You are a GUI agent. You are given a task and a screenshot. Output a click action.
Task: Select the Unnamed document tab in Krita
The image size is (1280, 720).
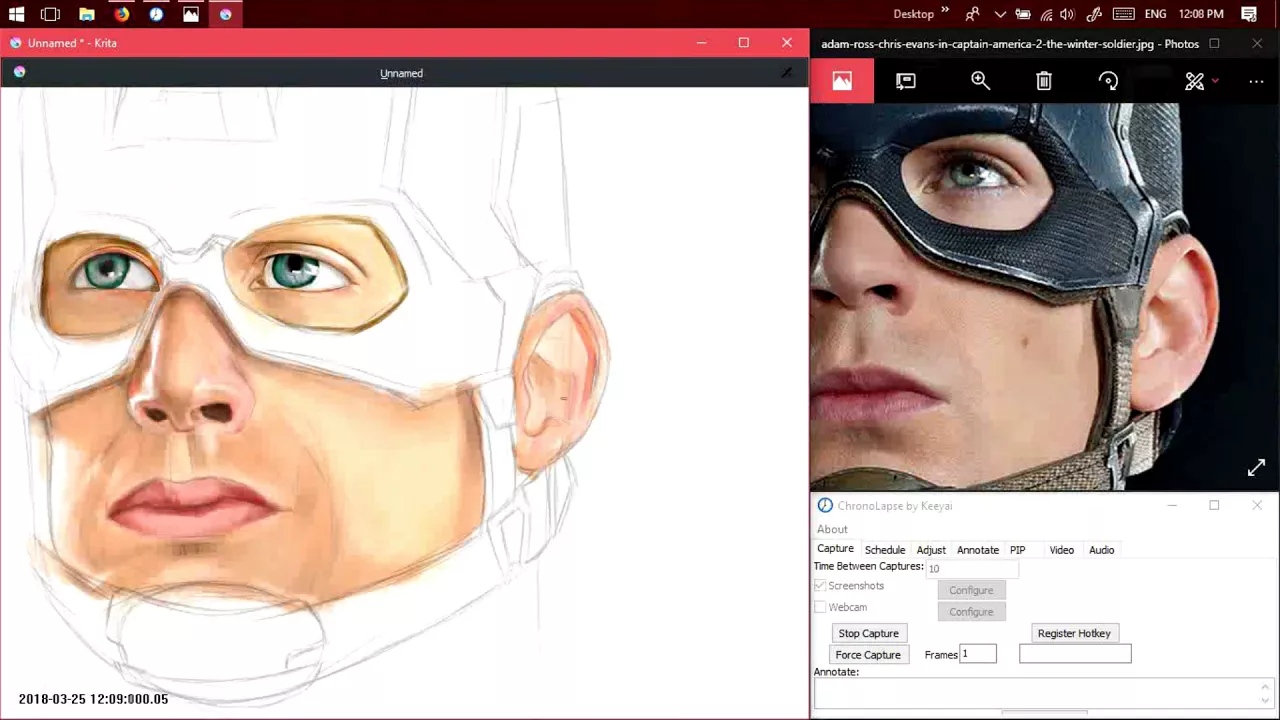(401, 73)
